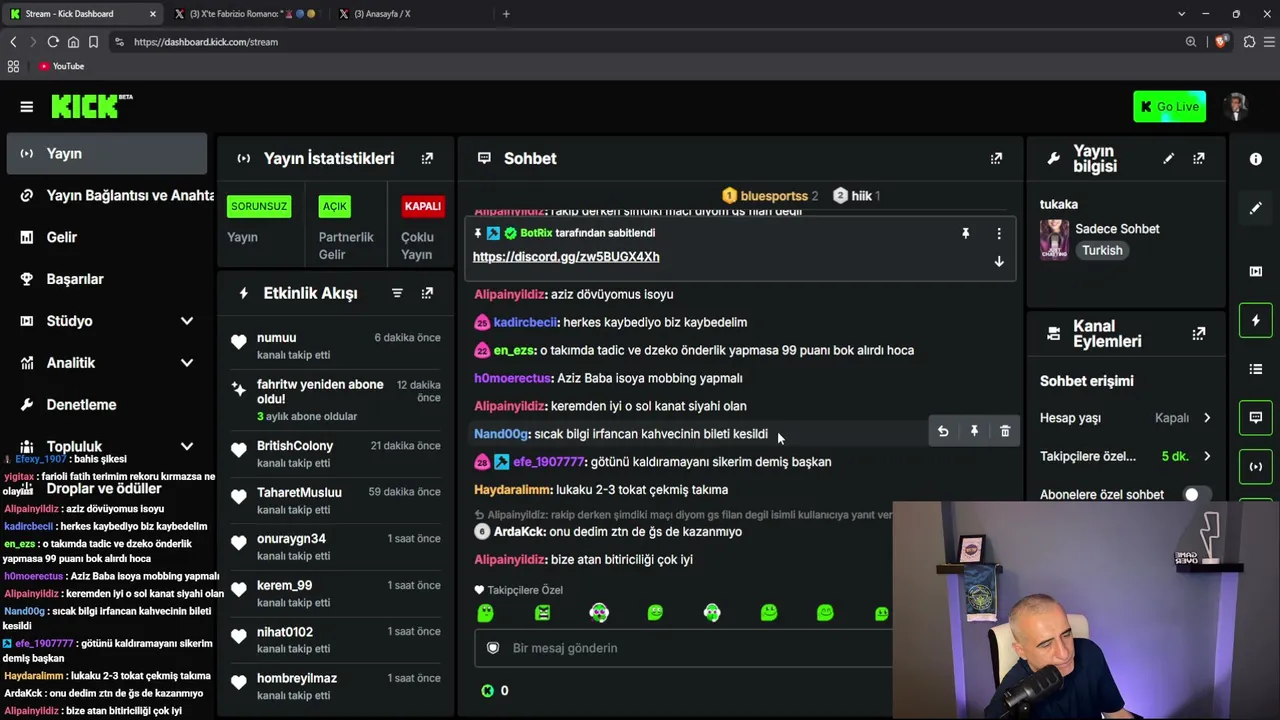The width and height of the screenshot is (1280, 720).
Task: Open the discord.gg/zw5BUGX4Xh link
Action: tap(566, 257)
